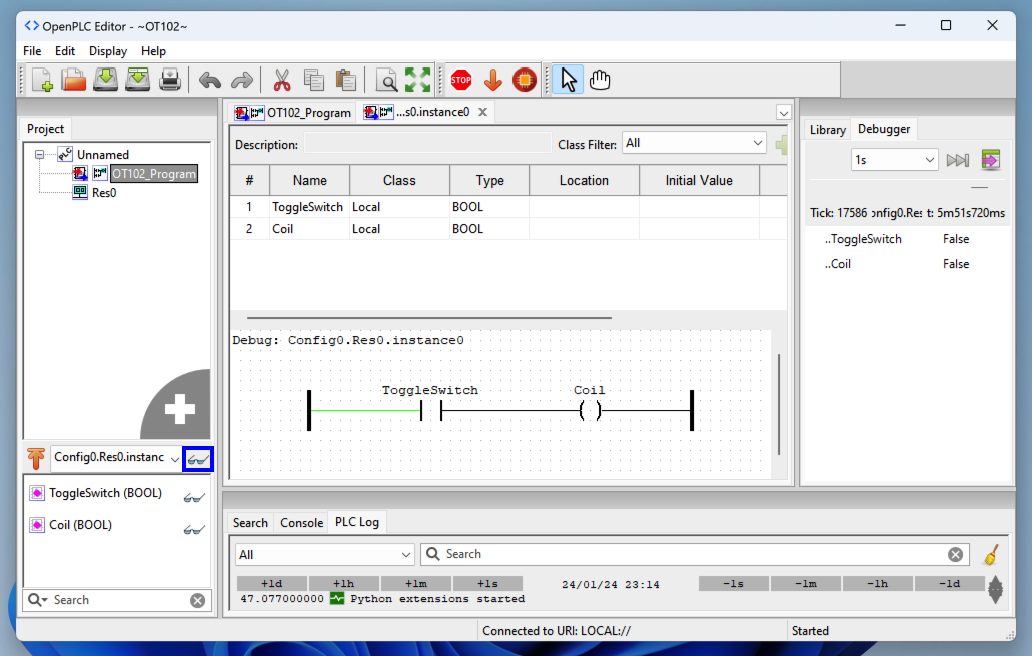The width and height of the screenshot is (1032, 656).
Task: Save the project with the green arrow icon
Action: click(x=105, y=80)
